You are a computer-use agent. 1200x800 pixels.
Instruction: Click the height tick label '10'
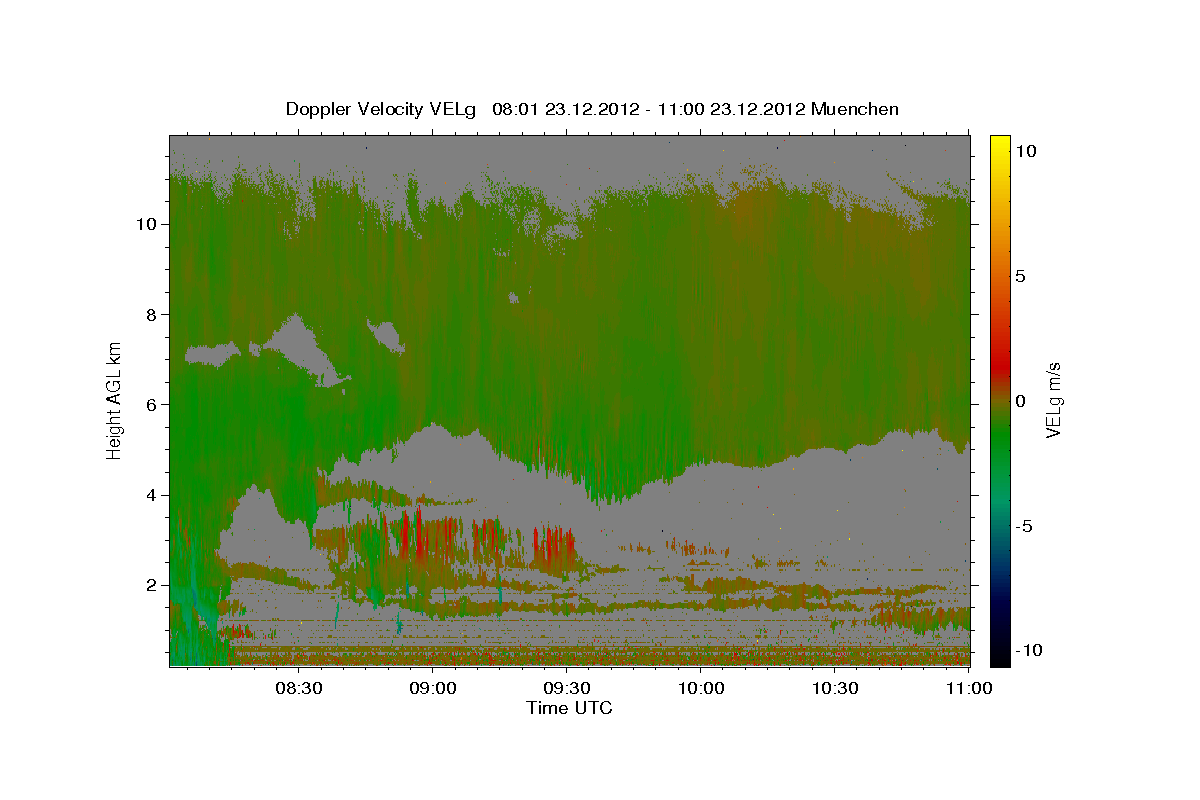point(149,223)
